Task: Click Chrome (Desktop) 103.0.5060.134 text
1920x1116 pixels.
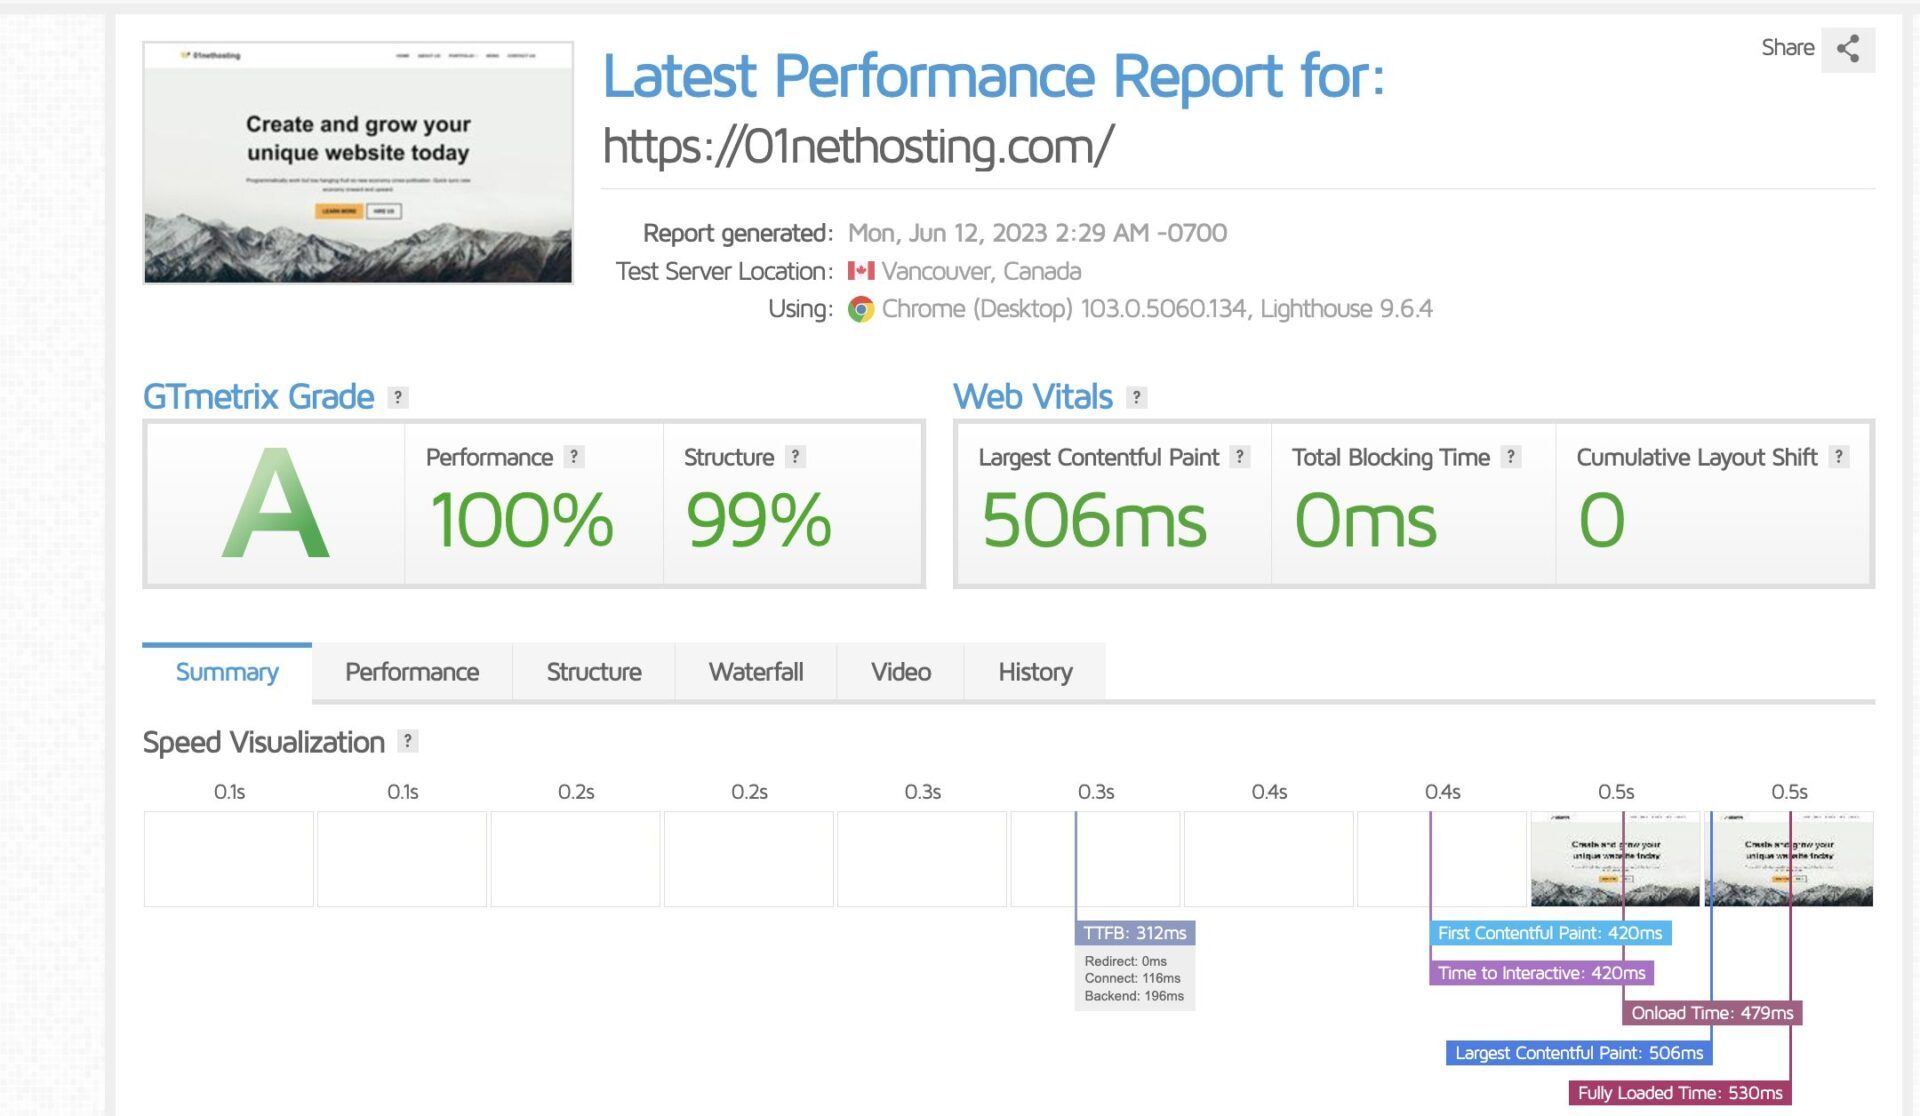Action: (x=1065, y=309)
